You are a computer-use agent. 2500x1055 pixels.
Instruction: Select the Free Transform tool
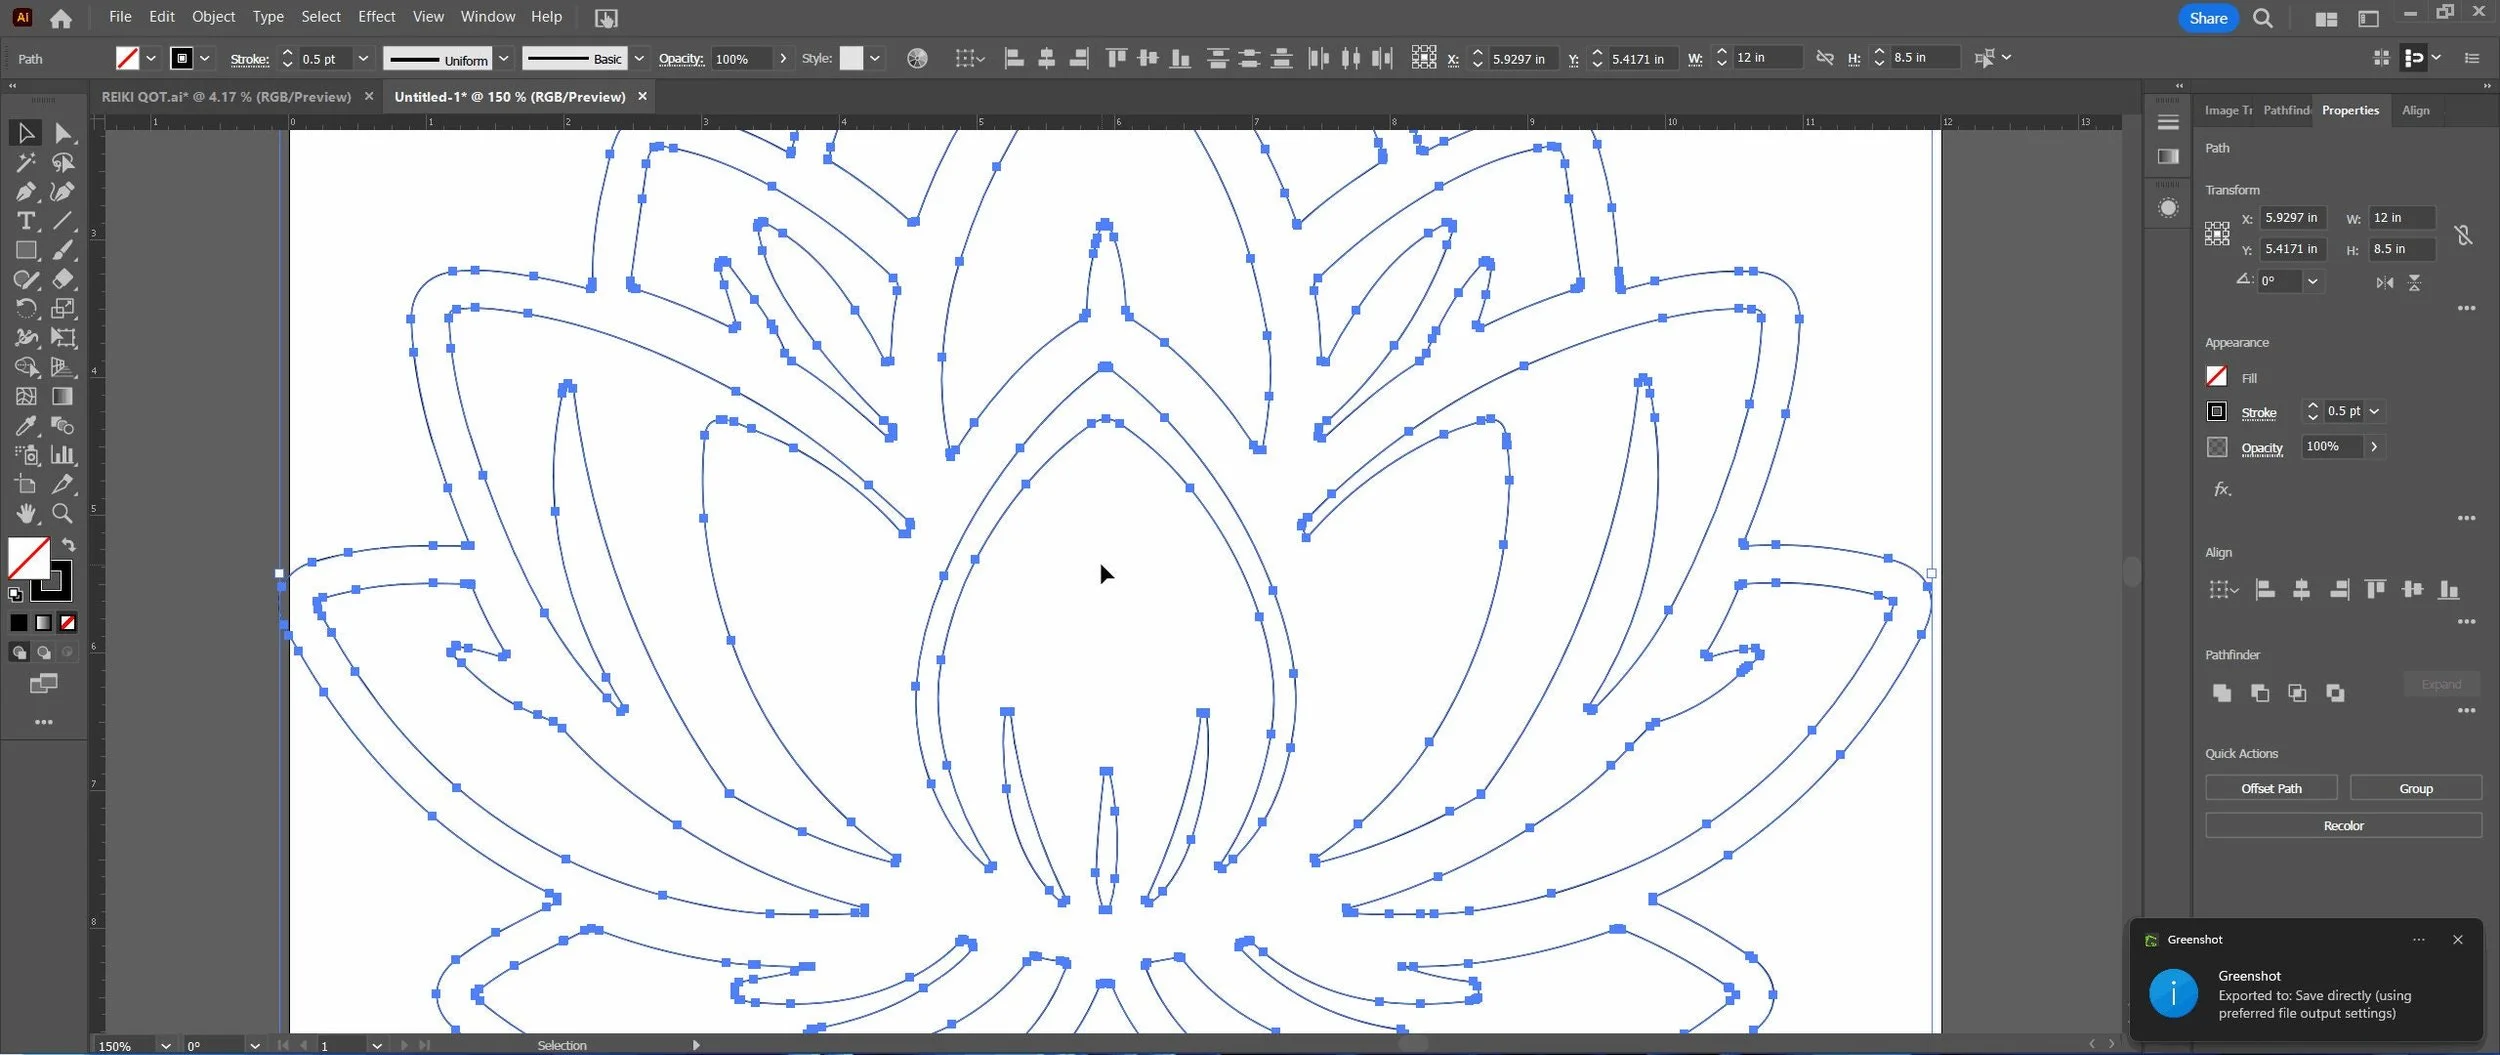point(63,338)
